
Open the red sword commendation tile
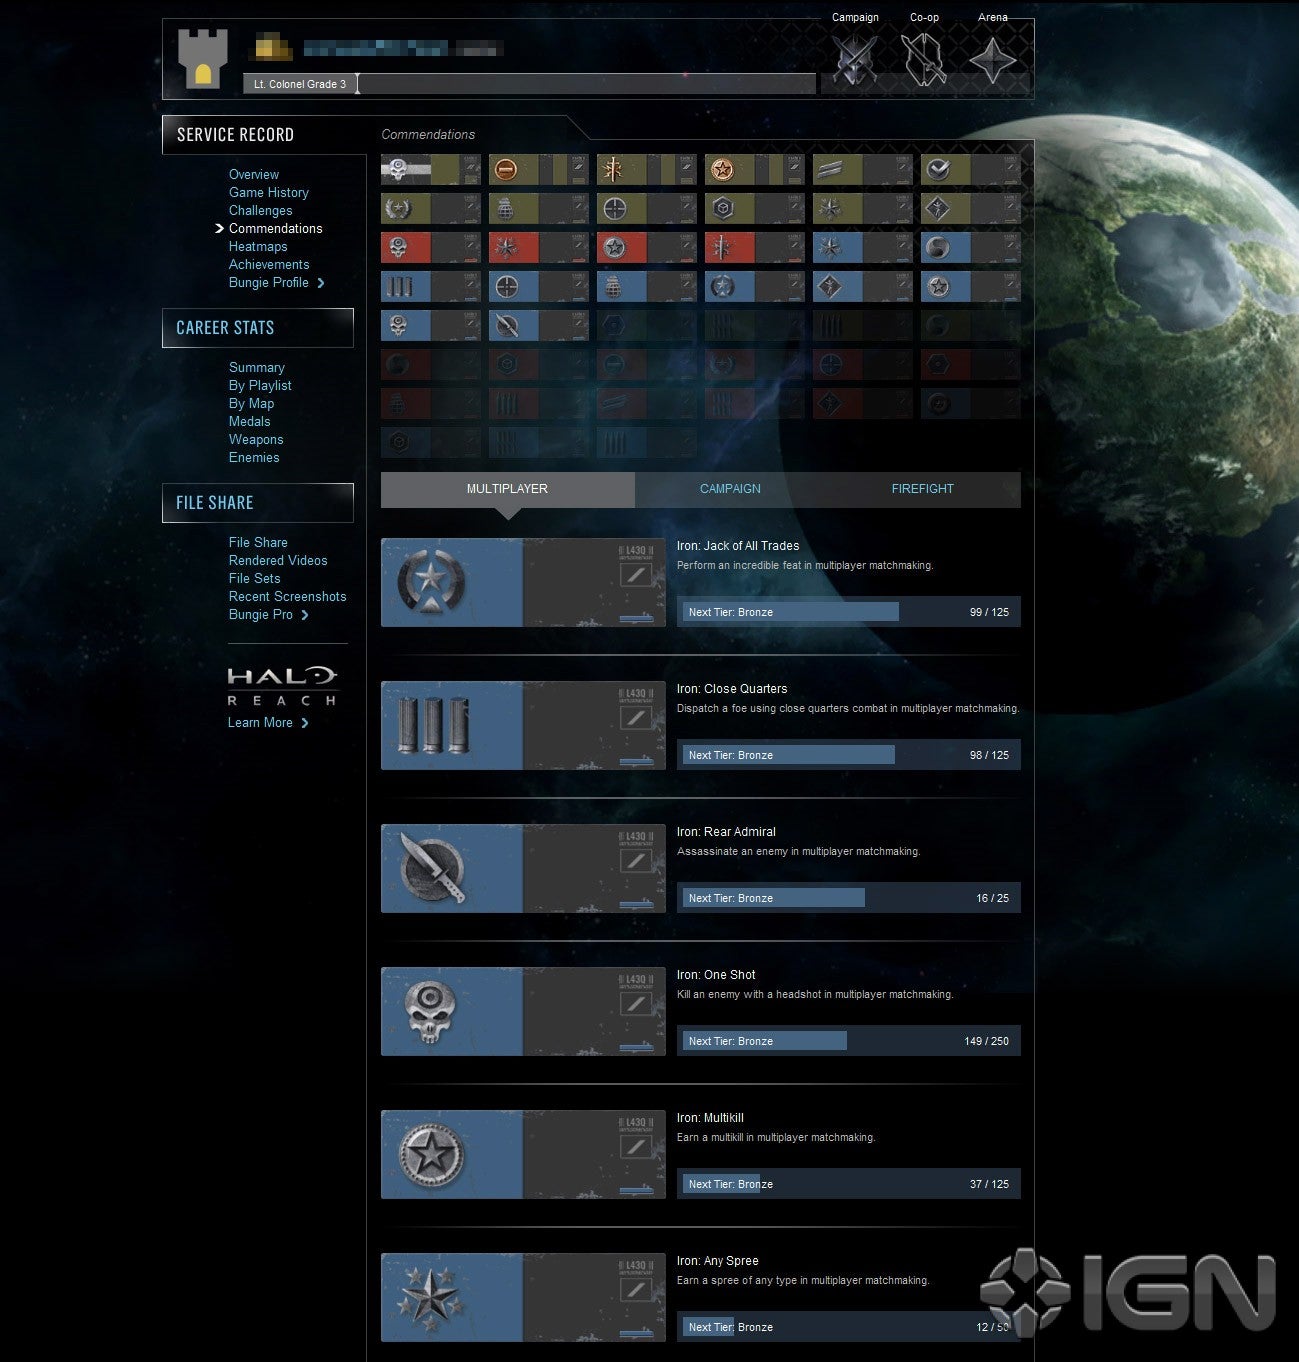pyautogui.click(x=755, y=248)
